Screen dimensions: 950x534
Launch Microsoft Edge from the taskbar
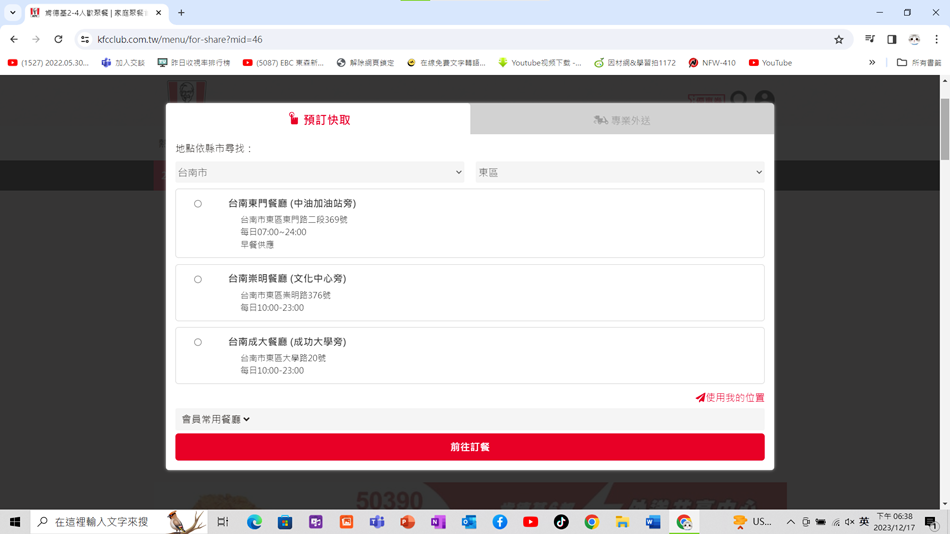(x=254, y=522)
